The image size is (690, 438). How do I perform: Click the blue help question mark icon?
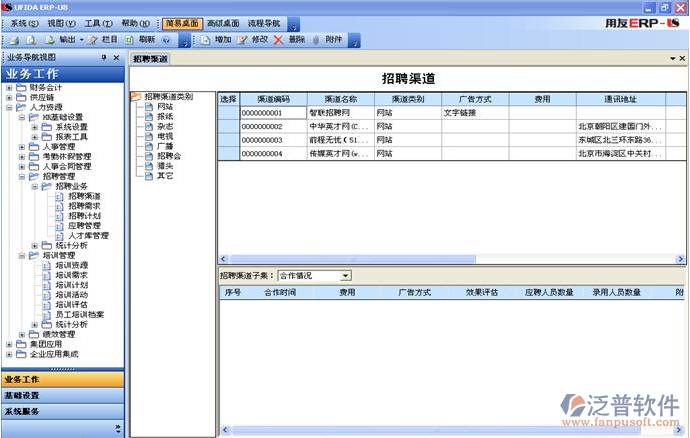pos(166,39)
